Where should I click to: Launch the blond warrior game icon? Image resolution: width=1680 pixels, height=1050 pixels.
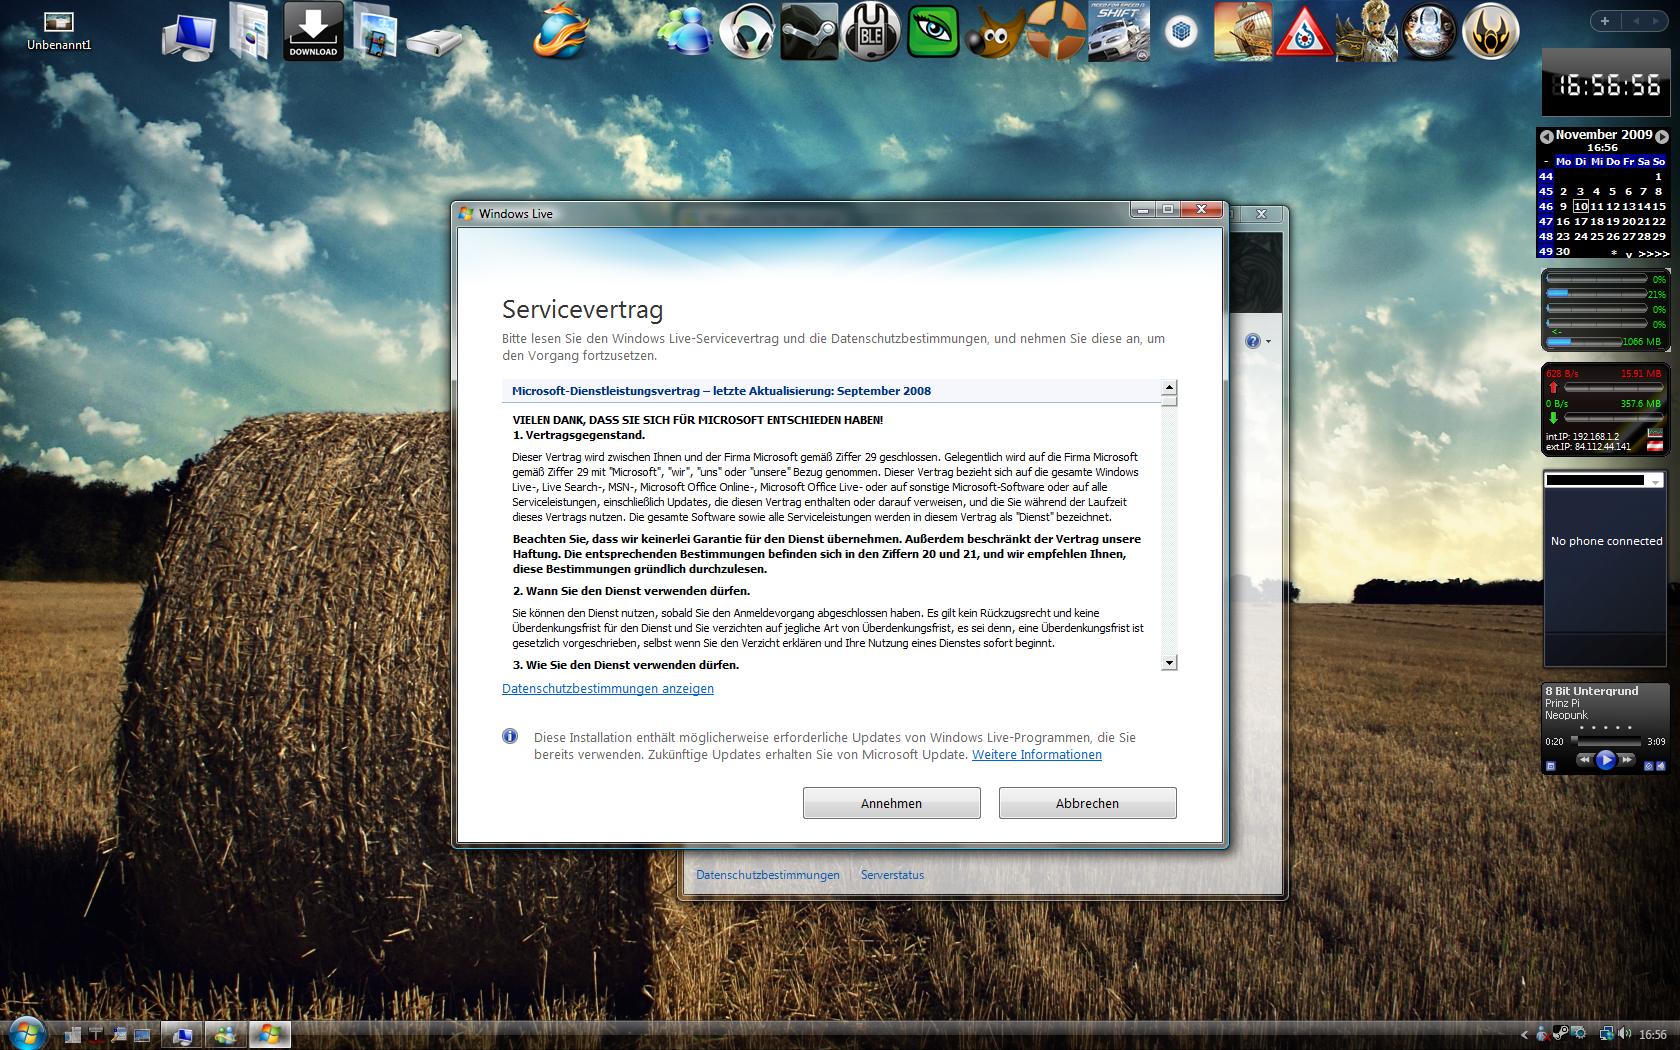[x=1366, y=32]
